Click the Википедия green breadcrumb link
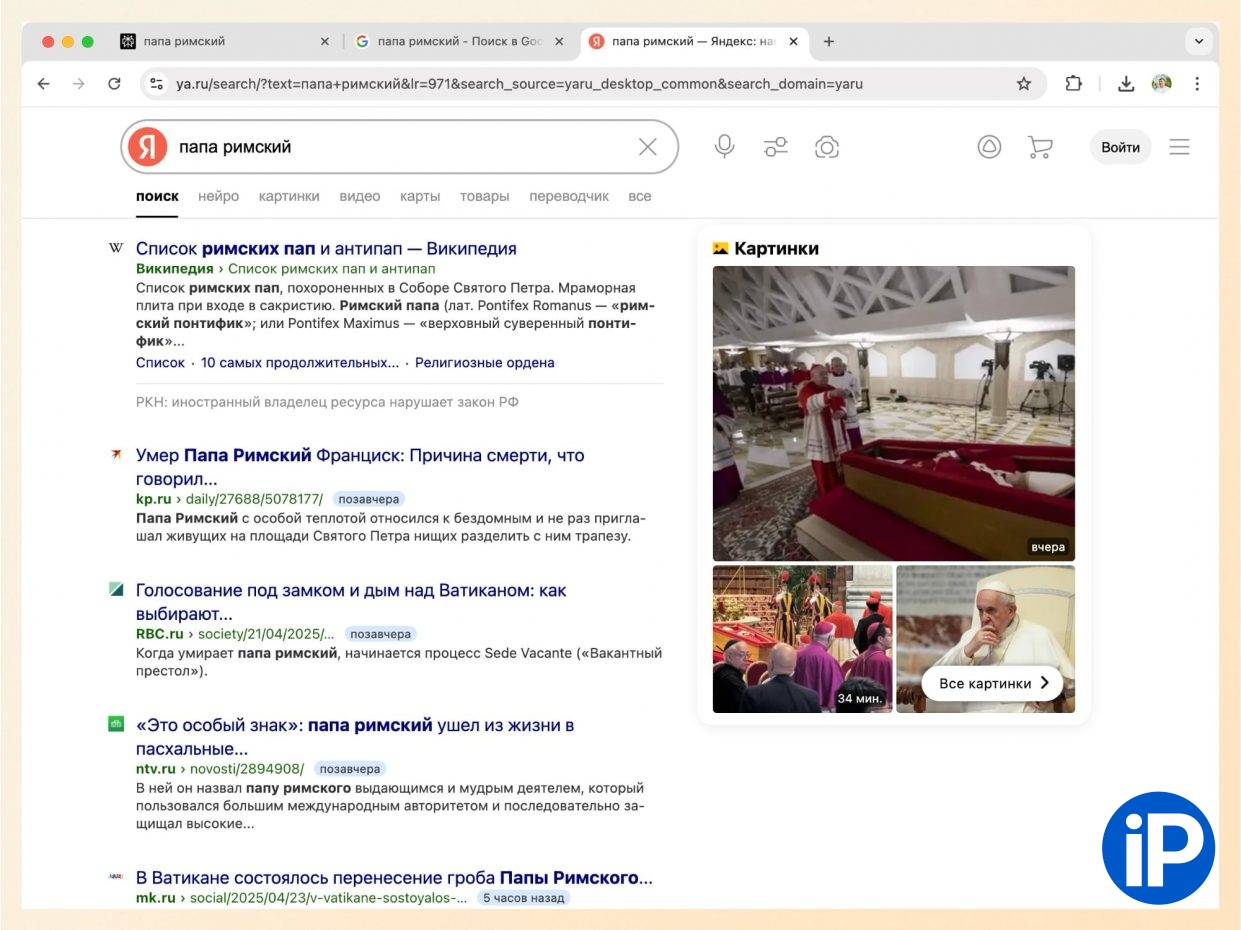Viewport: 1241px width, 930px height. point(174,269)
